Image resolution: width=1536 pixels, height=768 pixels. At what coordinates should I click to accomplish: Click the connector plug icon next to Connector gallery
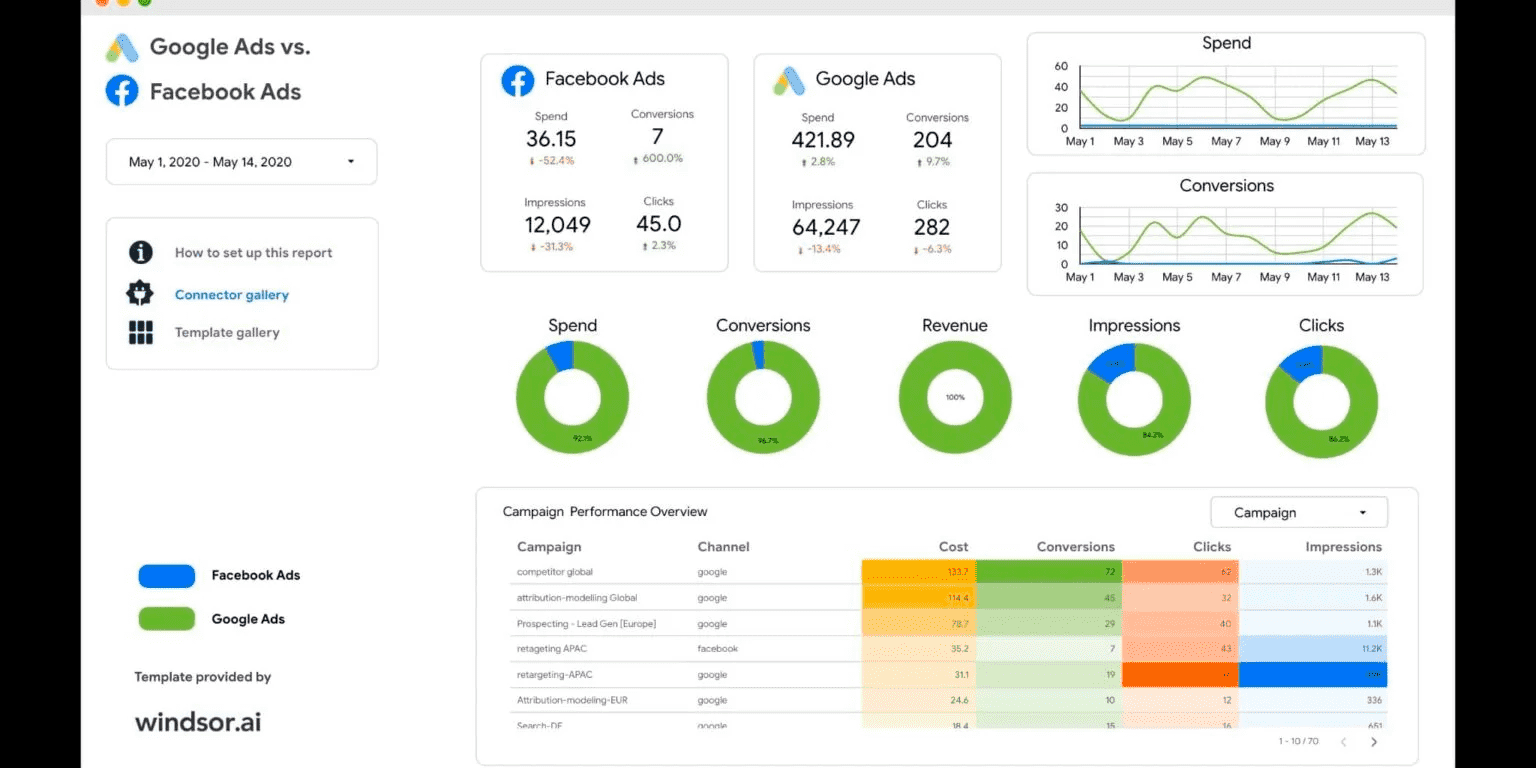[x=140, y=294]
